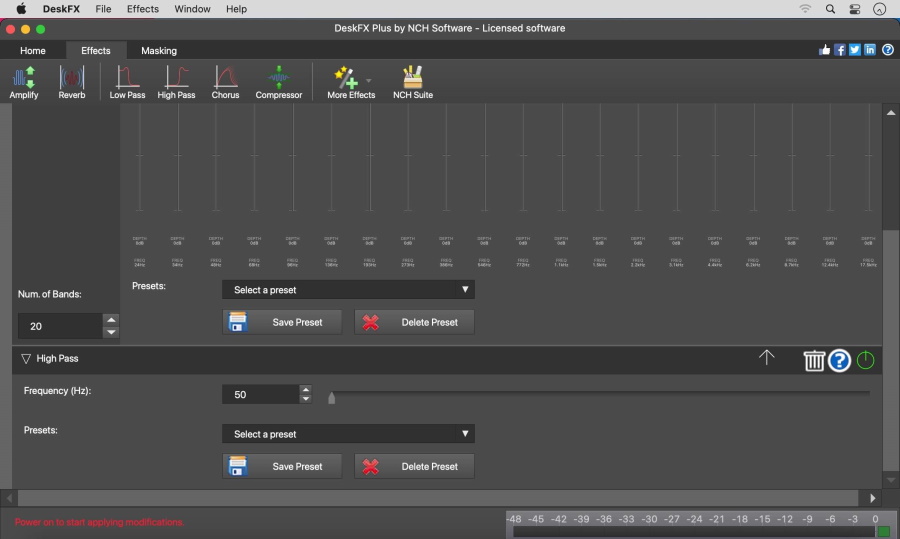Image resolution: width=900 pixels, height=539 pixels.
Task: Open the equalizer presets dropdown
Action: [348, 289]
